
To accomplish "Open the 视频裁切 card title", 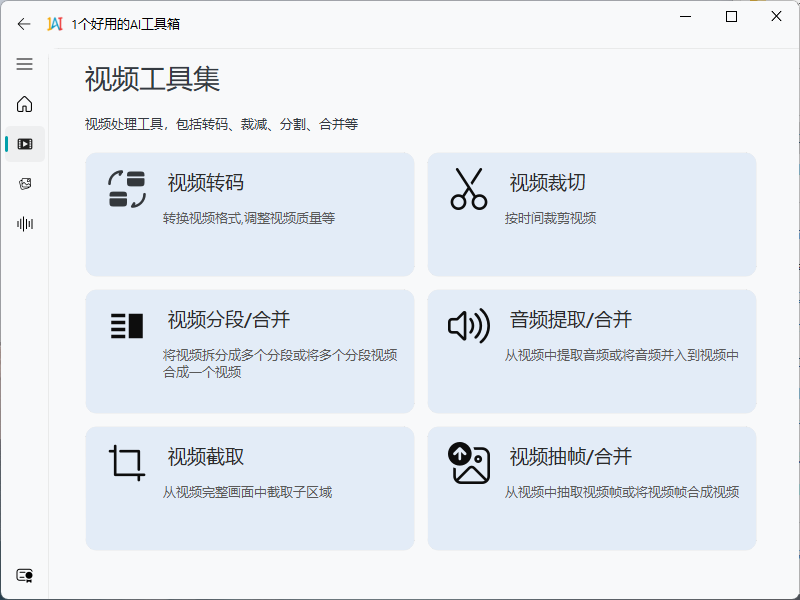I will (547, 183).
